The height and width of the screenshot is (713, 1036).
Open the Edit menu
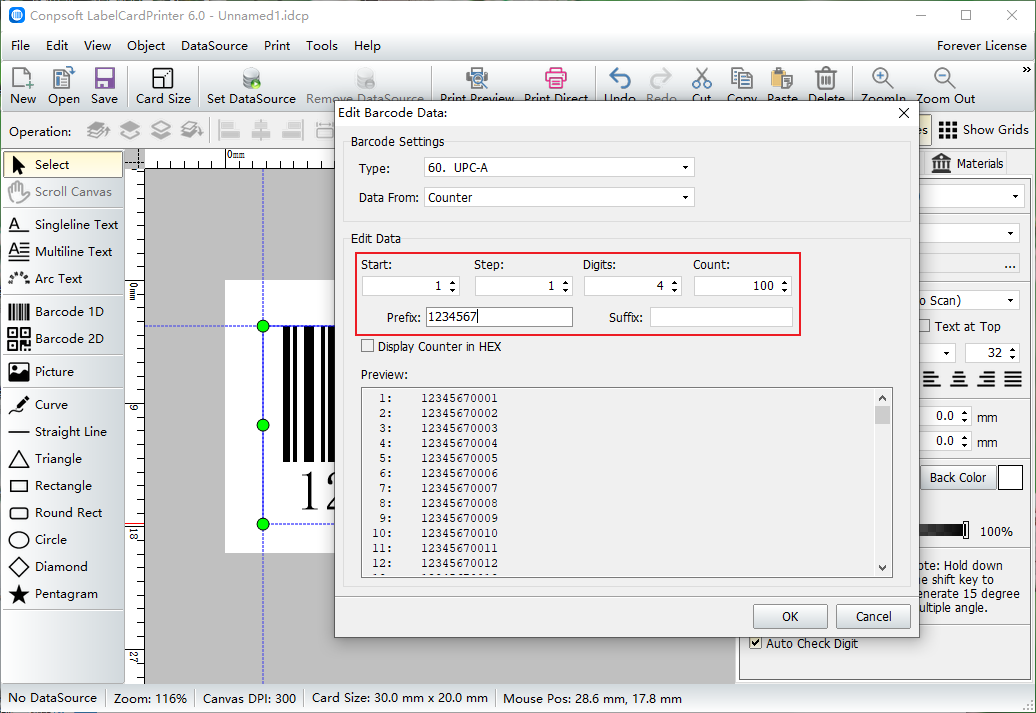tap(57, 46)
